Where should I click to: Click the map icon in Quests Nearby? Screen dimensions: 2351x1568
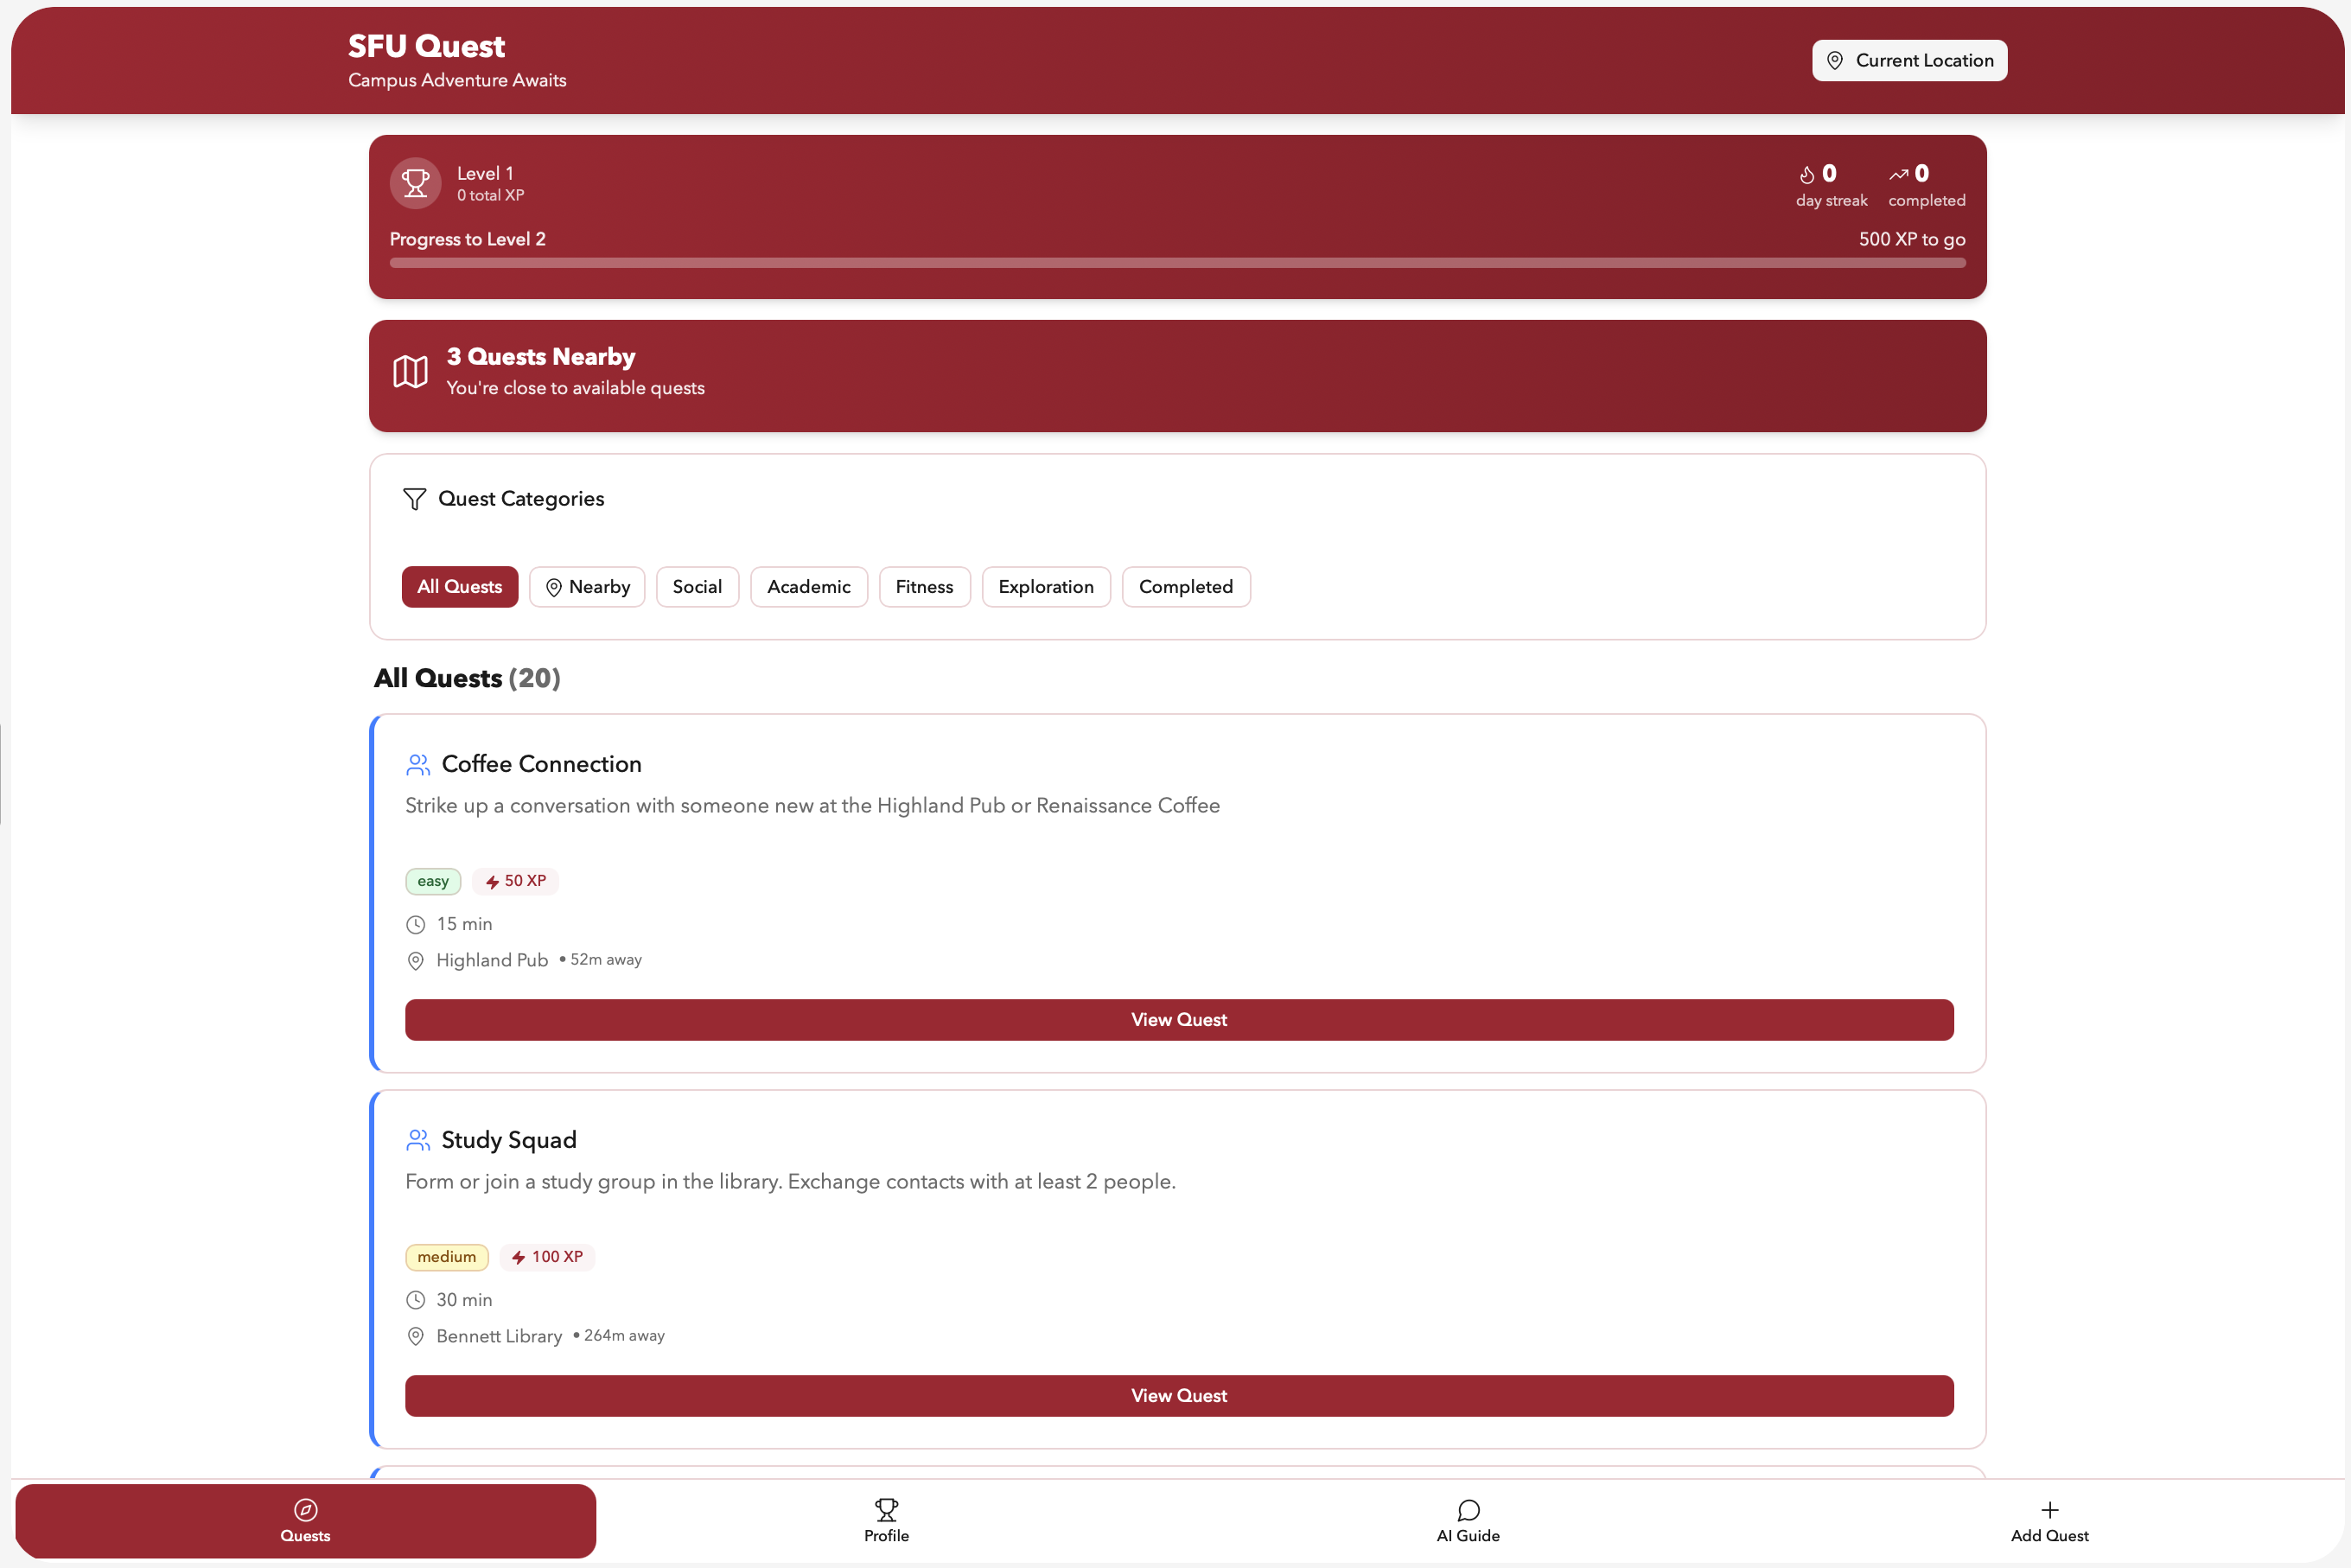tap(410, 372)
